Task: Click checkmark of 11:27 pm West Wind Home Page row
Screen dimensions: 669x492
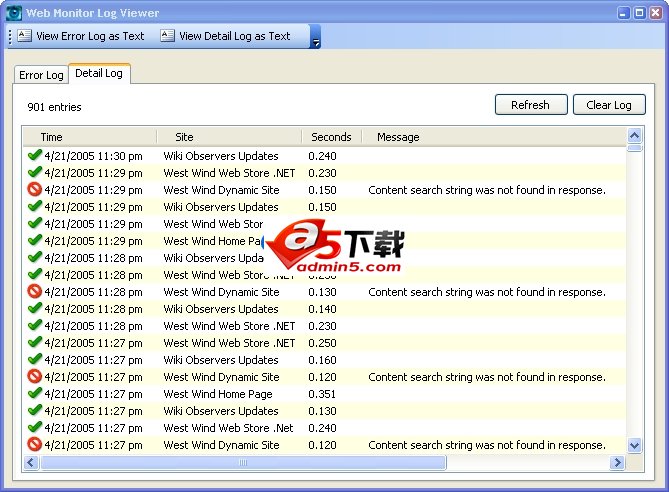Action: coord(35,393)
